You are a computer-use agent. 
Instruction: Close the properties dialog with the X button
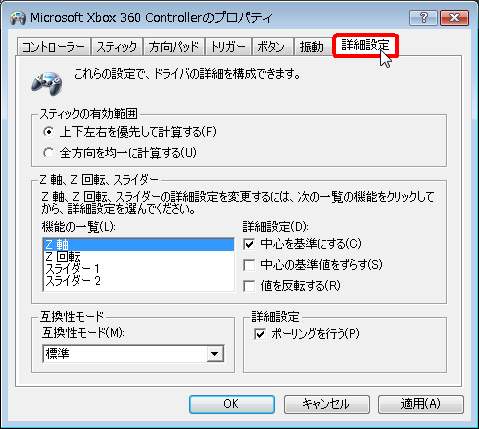pyautogui.click(x=454, y=18)
